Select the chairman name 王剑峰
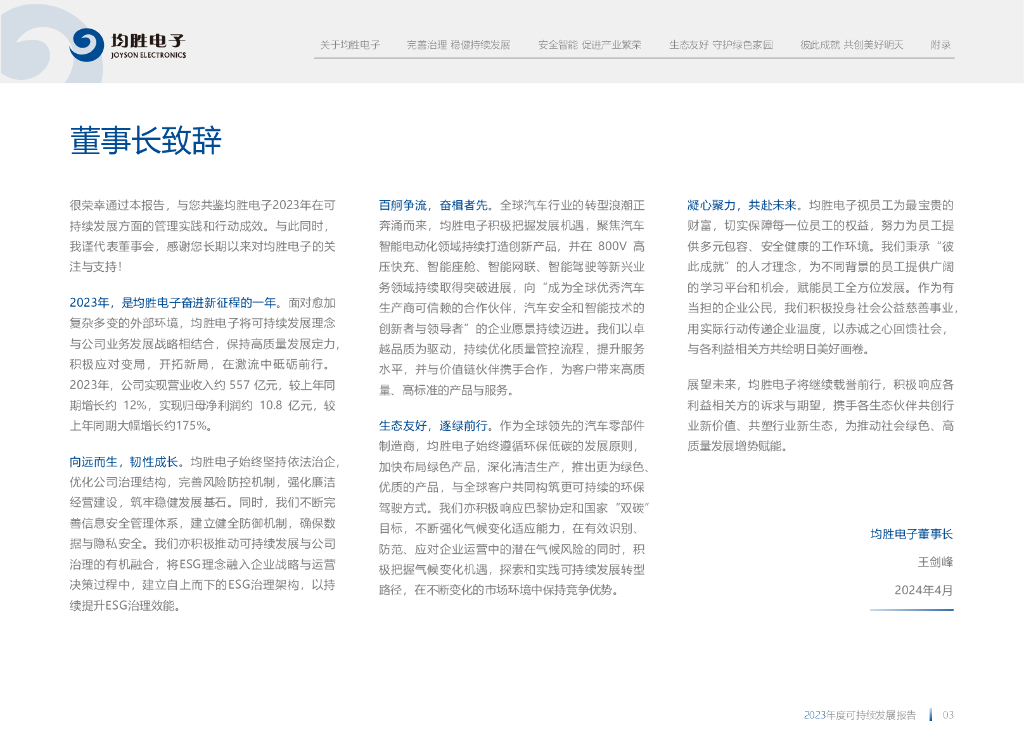Viewport: 1024px width, 754px height. click(935, 563)
